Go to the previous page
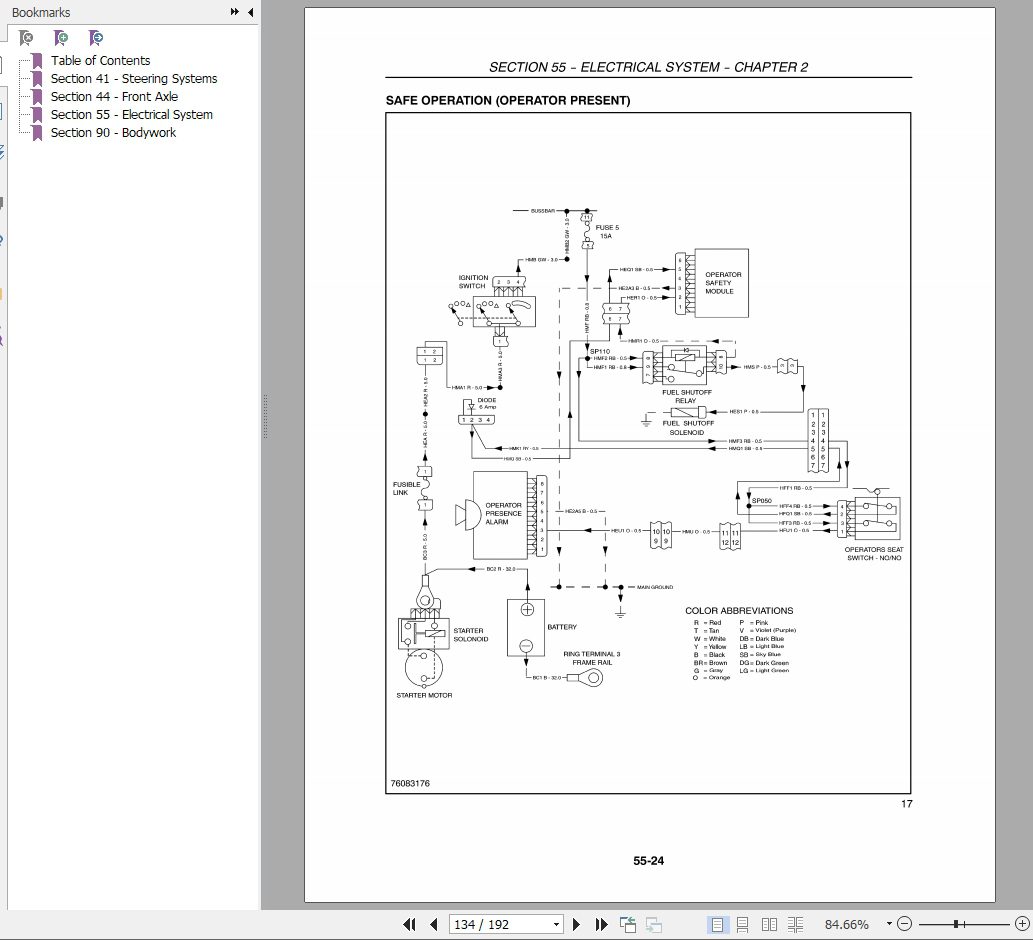The width and height of the screenshot is (1033, 940). coord(433,924)
